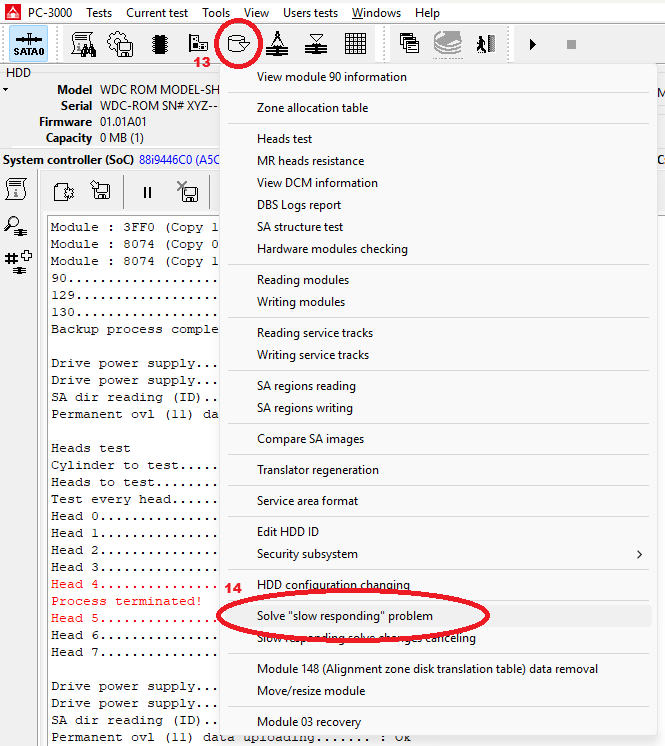
Task: Click the cascaded windows icon in toolbar
Action: (x=409, y=44)
